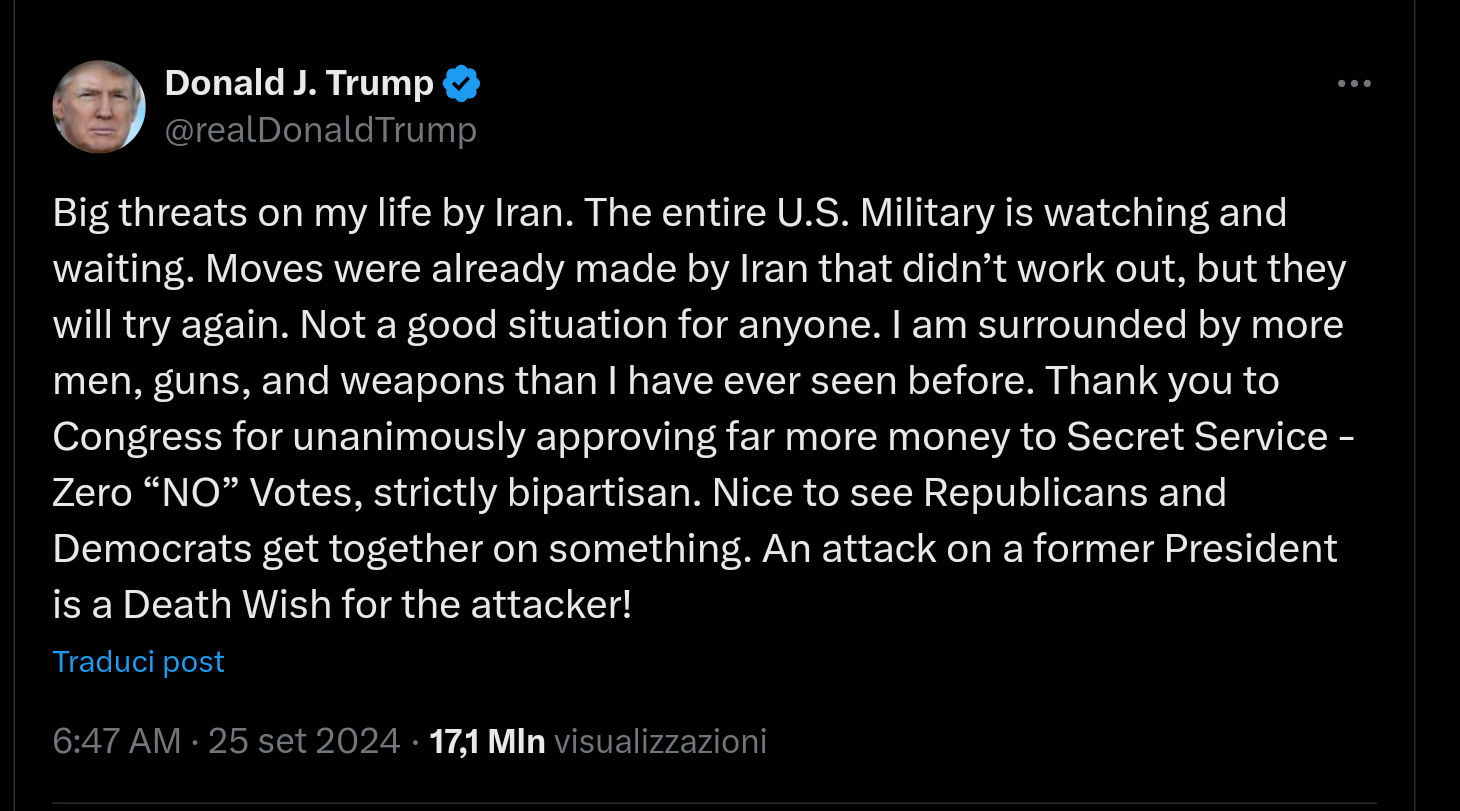View analytics via the '17,1 Mln' count
Image resolution: width=1460 pixels, height=811 pixels.
[487, 740]
